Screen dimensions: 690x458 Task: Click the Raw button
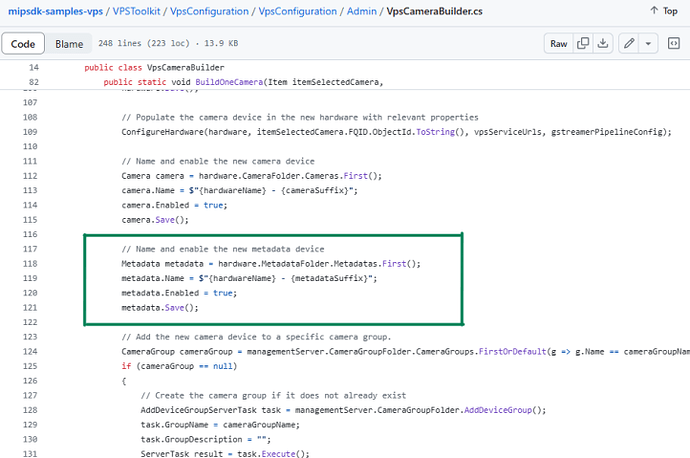click(x=558, y=44)
